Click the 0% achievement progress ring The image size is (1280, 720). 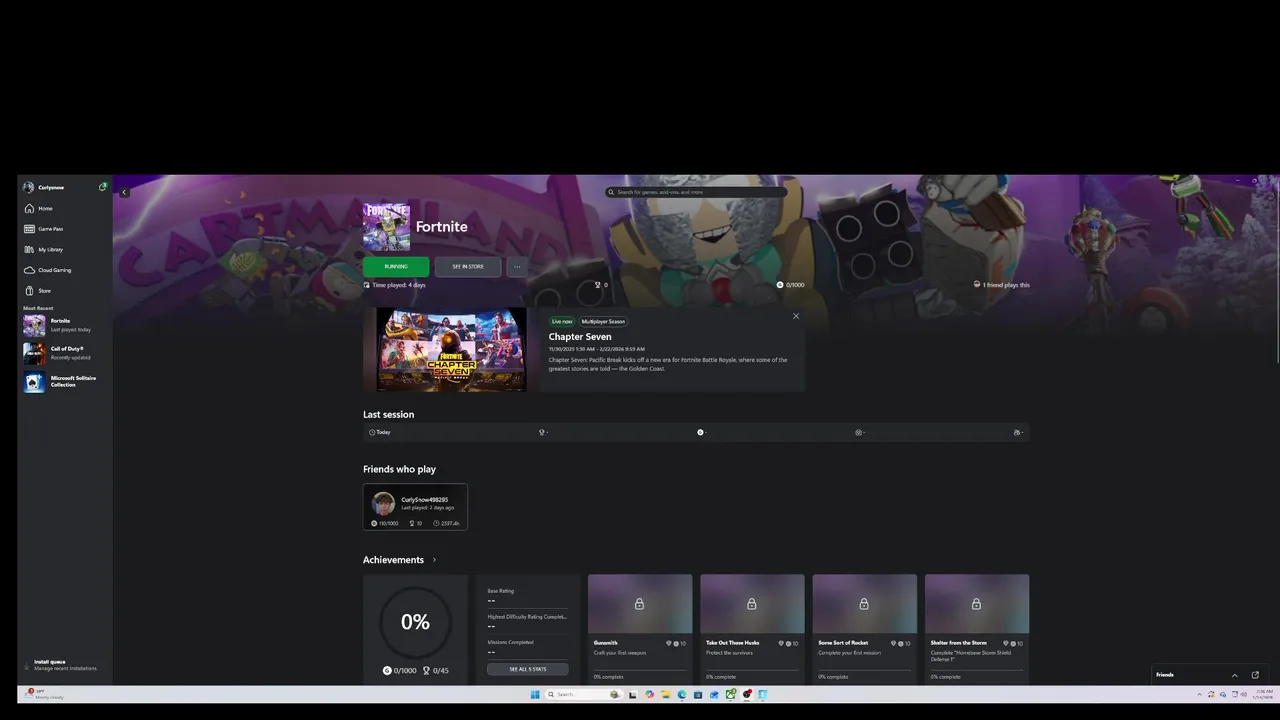pos(415,622)
